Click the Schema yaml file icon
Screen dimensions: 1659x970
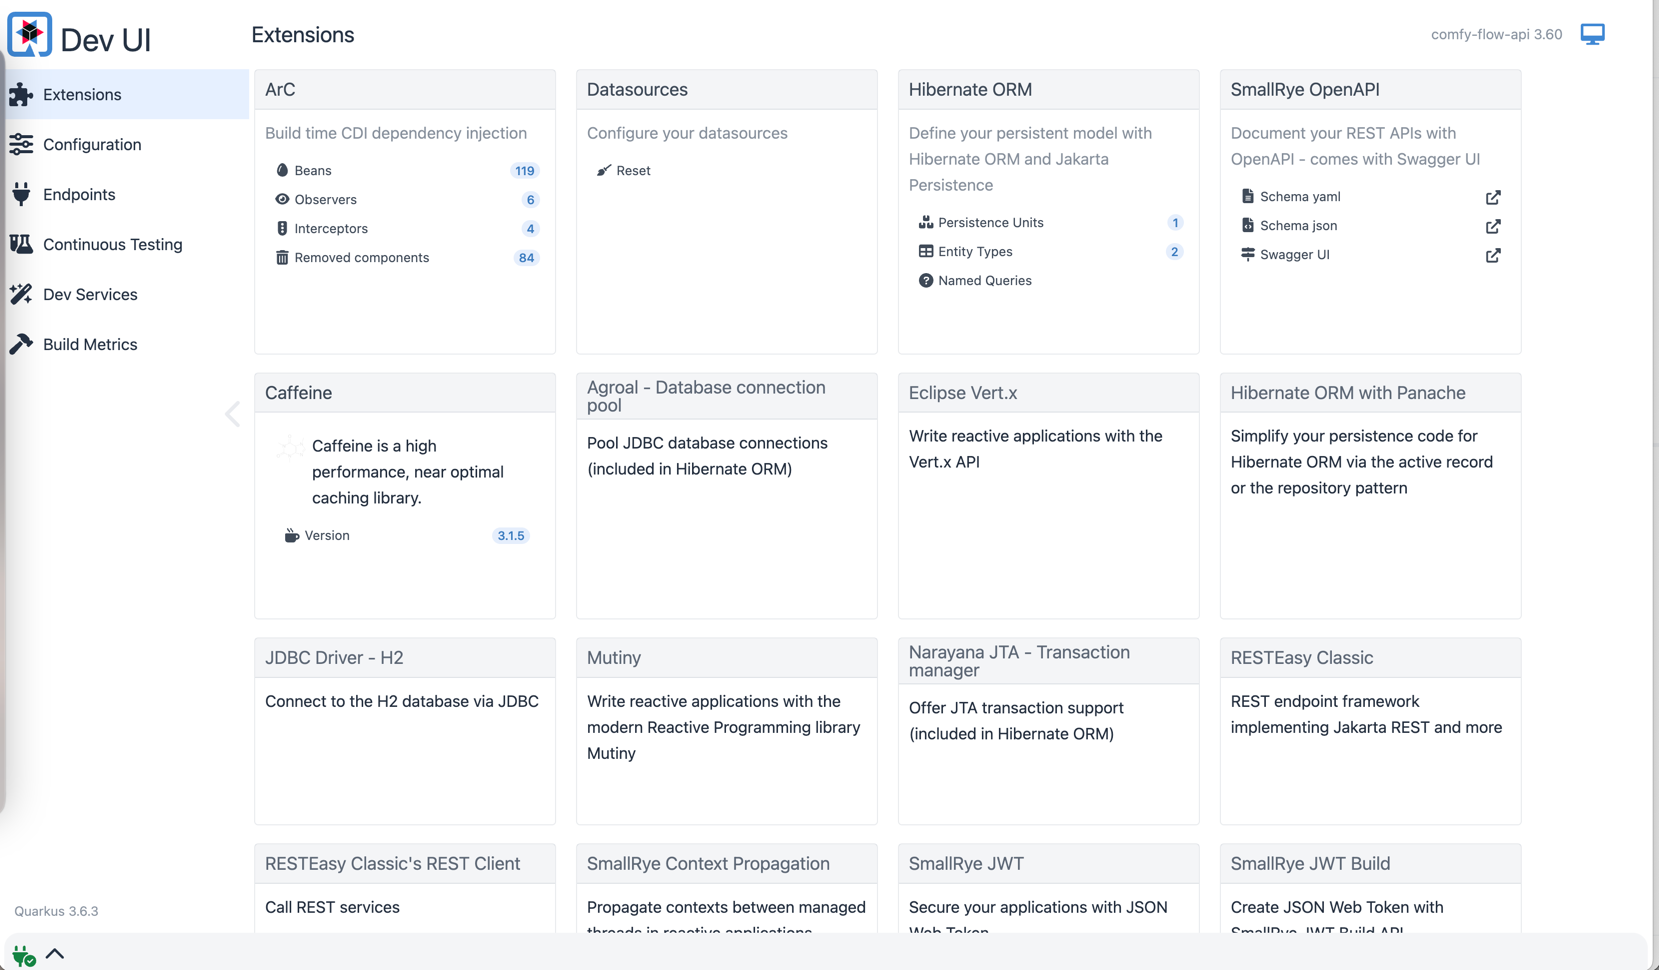1248,197
